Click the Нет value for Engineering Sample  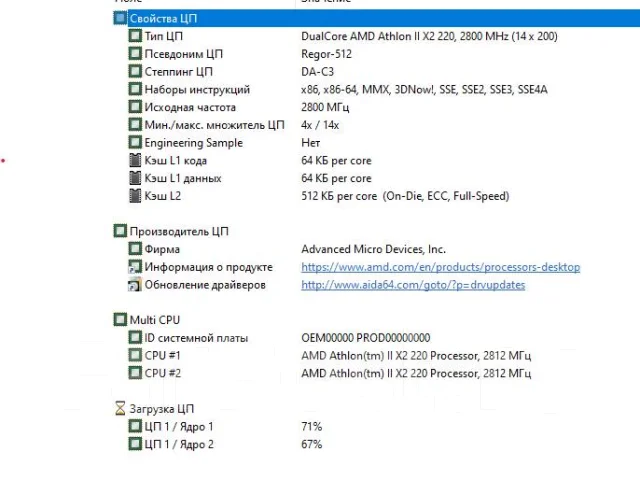311,142
